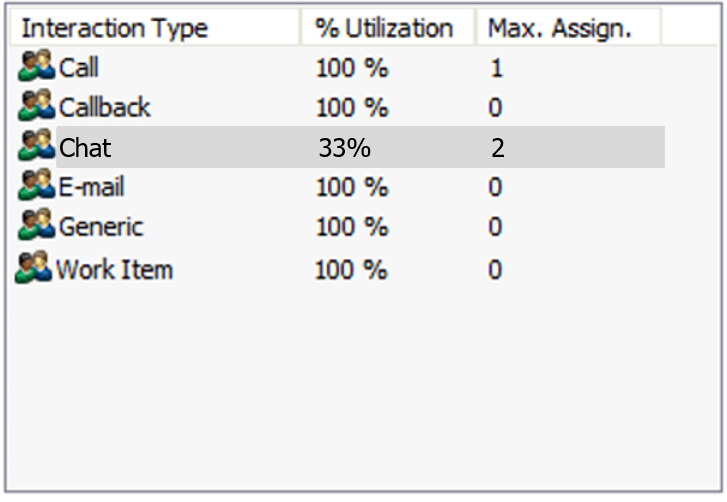Image resolution: width=727 pixels, height=502 pixels.
Task: Click the Work Item row icon
Action: (33, 268)
